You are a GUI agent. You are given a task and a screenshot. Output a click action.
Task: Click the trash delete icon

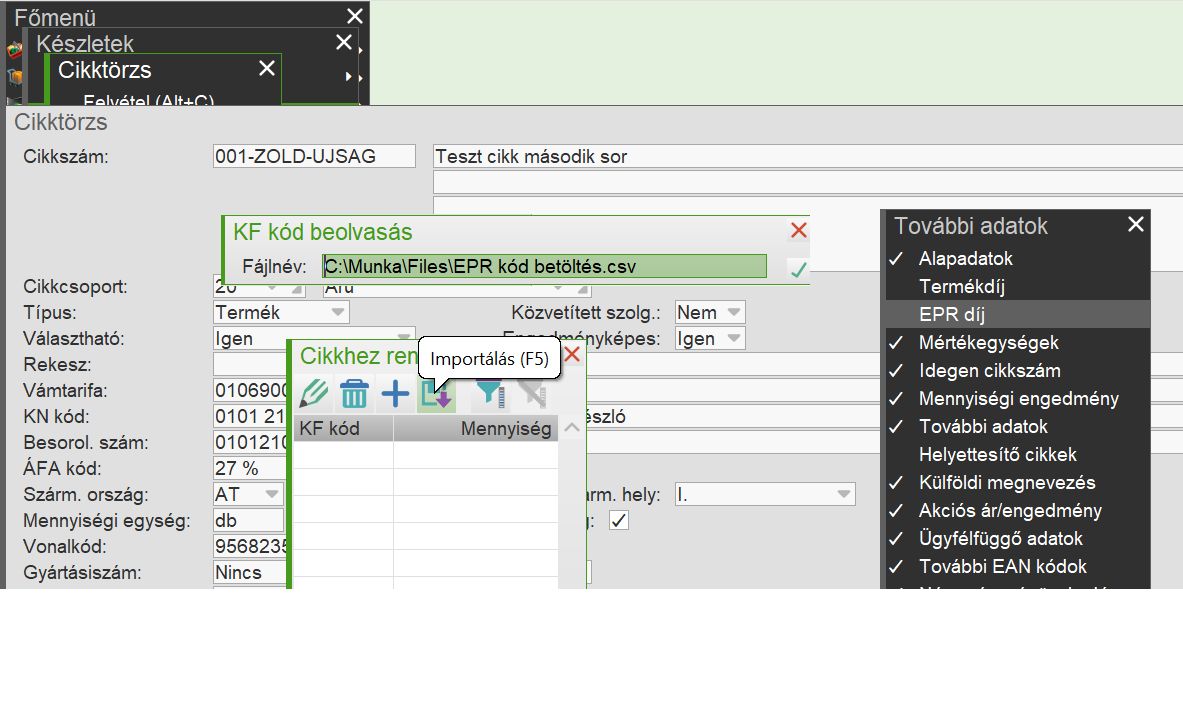[354, 393]
